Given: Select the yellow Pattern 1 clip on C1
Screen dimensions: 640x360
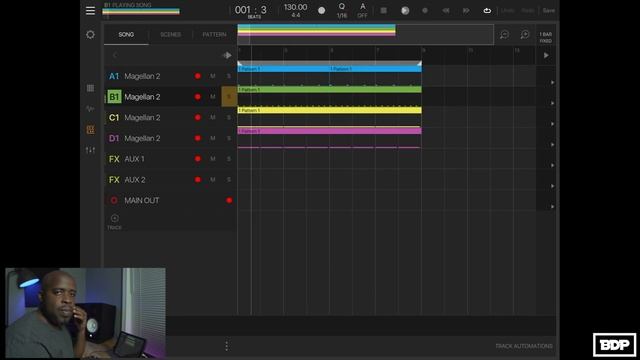Looking at the screenshot, I should tap(329, 110).
